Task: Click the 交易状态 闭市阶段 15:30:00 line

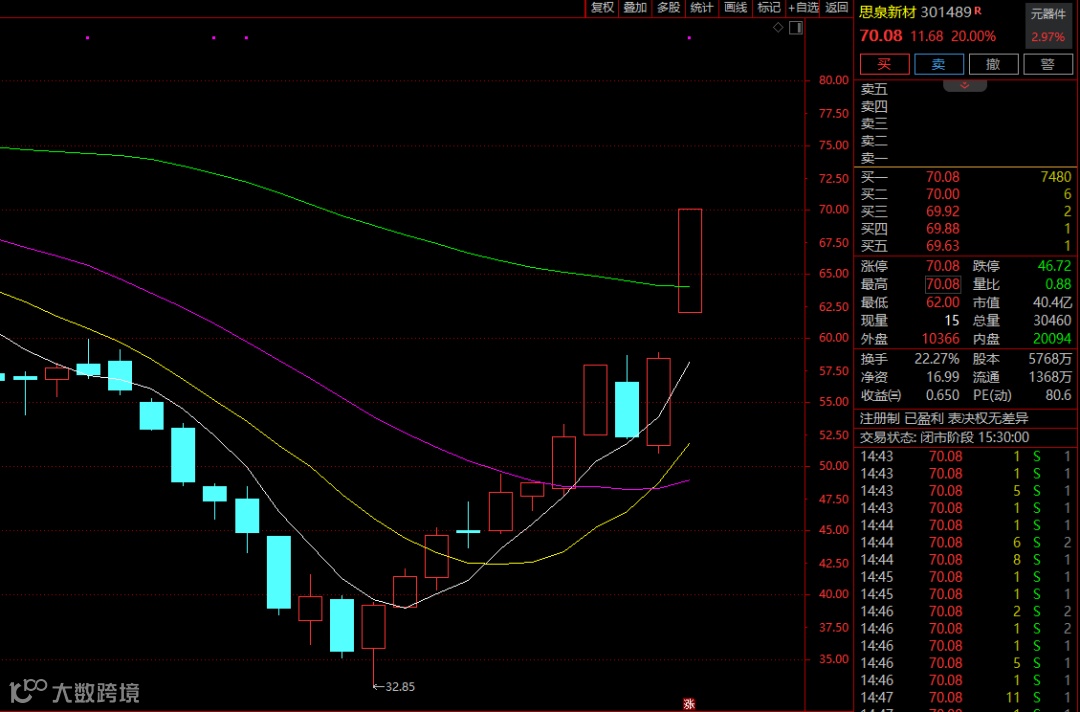Action: [944, 437]
